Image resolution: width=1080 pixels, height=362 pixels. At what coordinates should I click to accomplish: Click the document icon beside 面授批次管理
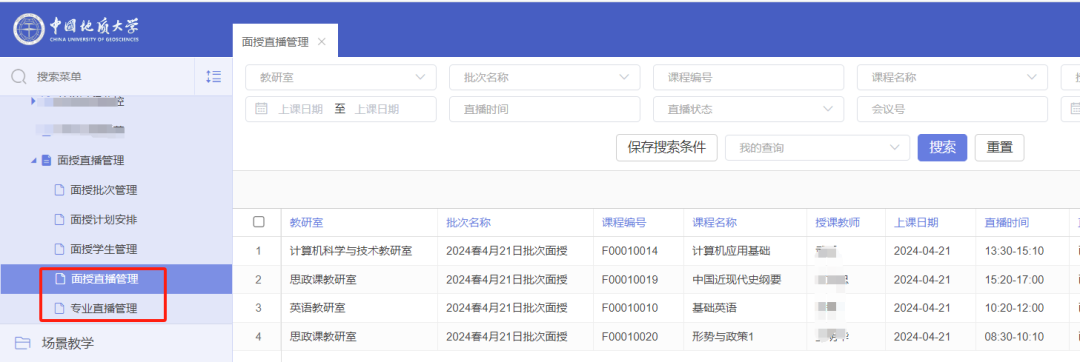coord(59,190)
